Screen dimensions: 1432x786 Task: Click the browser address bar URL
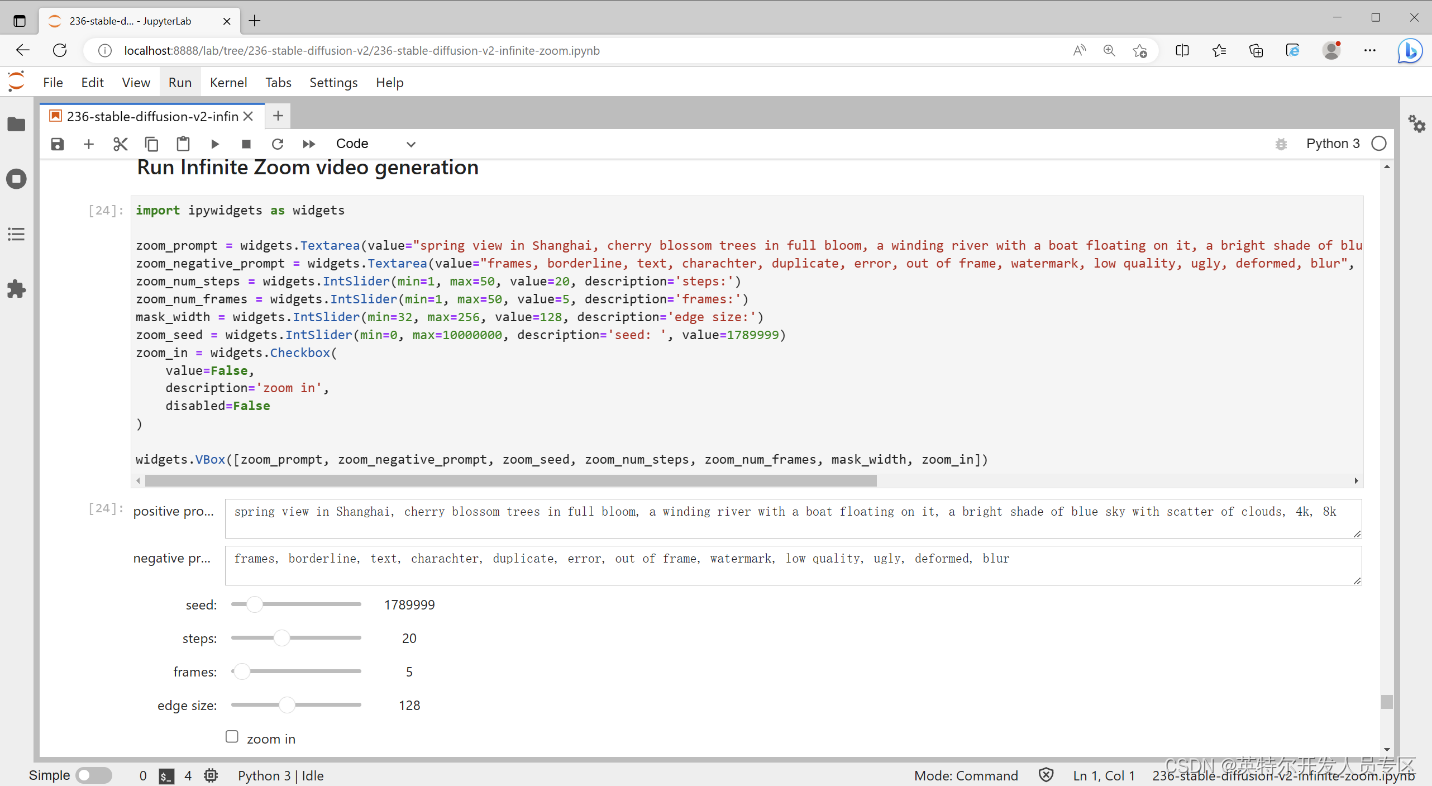pos(361,51)
